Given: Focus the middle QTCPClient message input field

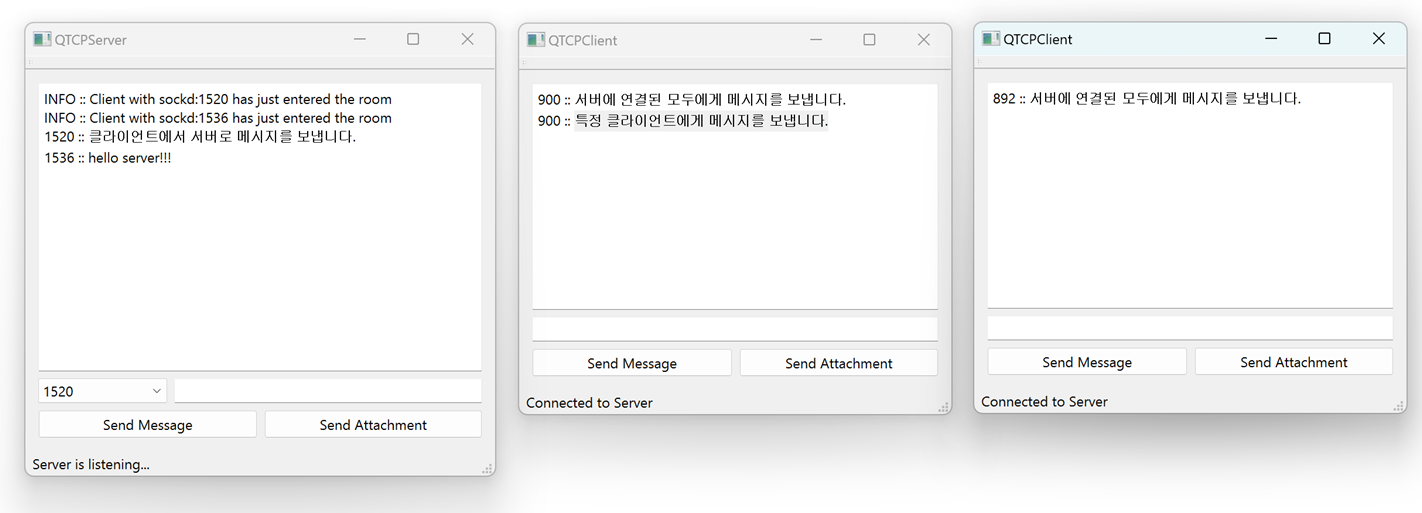Looking at the screenshot, I should point(735,329).
